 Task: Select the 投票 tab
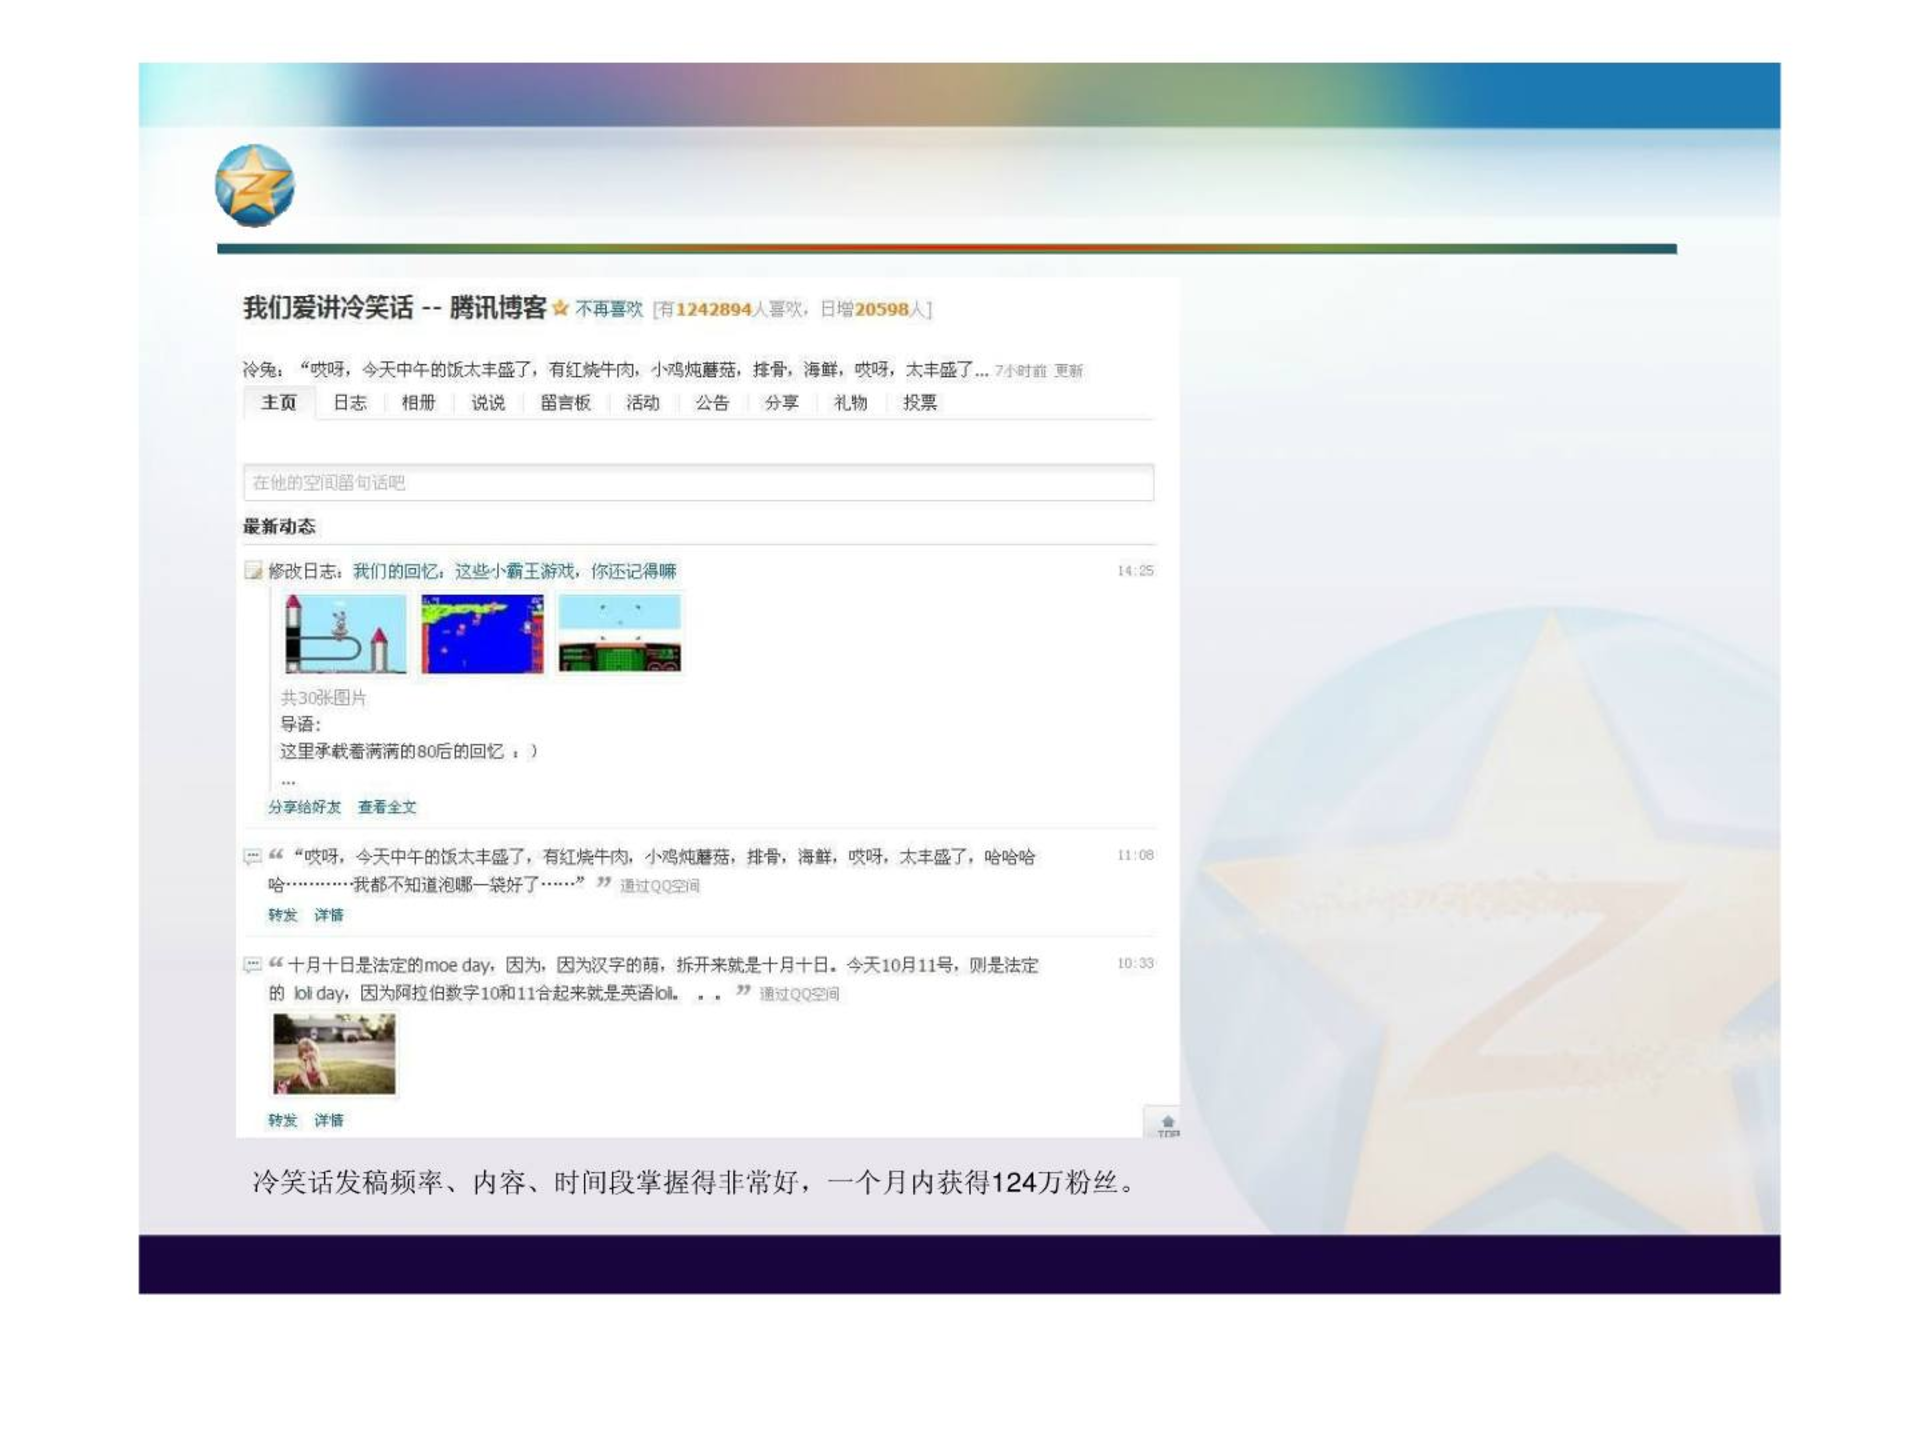[920, 403]
